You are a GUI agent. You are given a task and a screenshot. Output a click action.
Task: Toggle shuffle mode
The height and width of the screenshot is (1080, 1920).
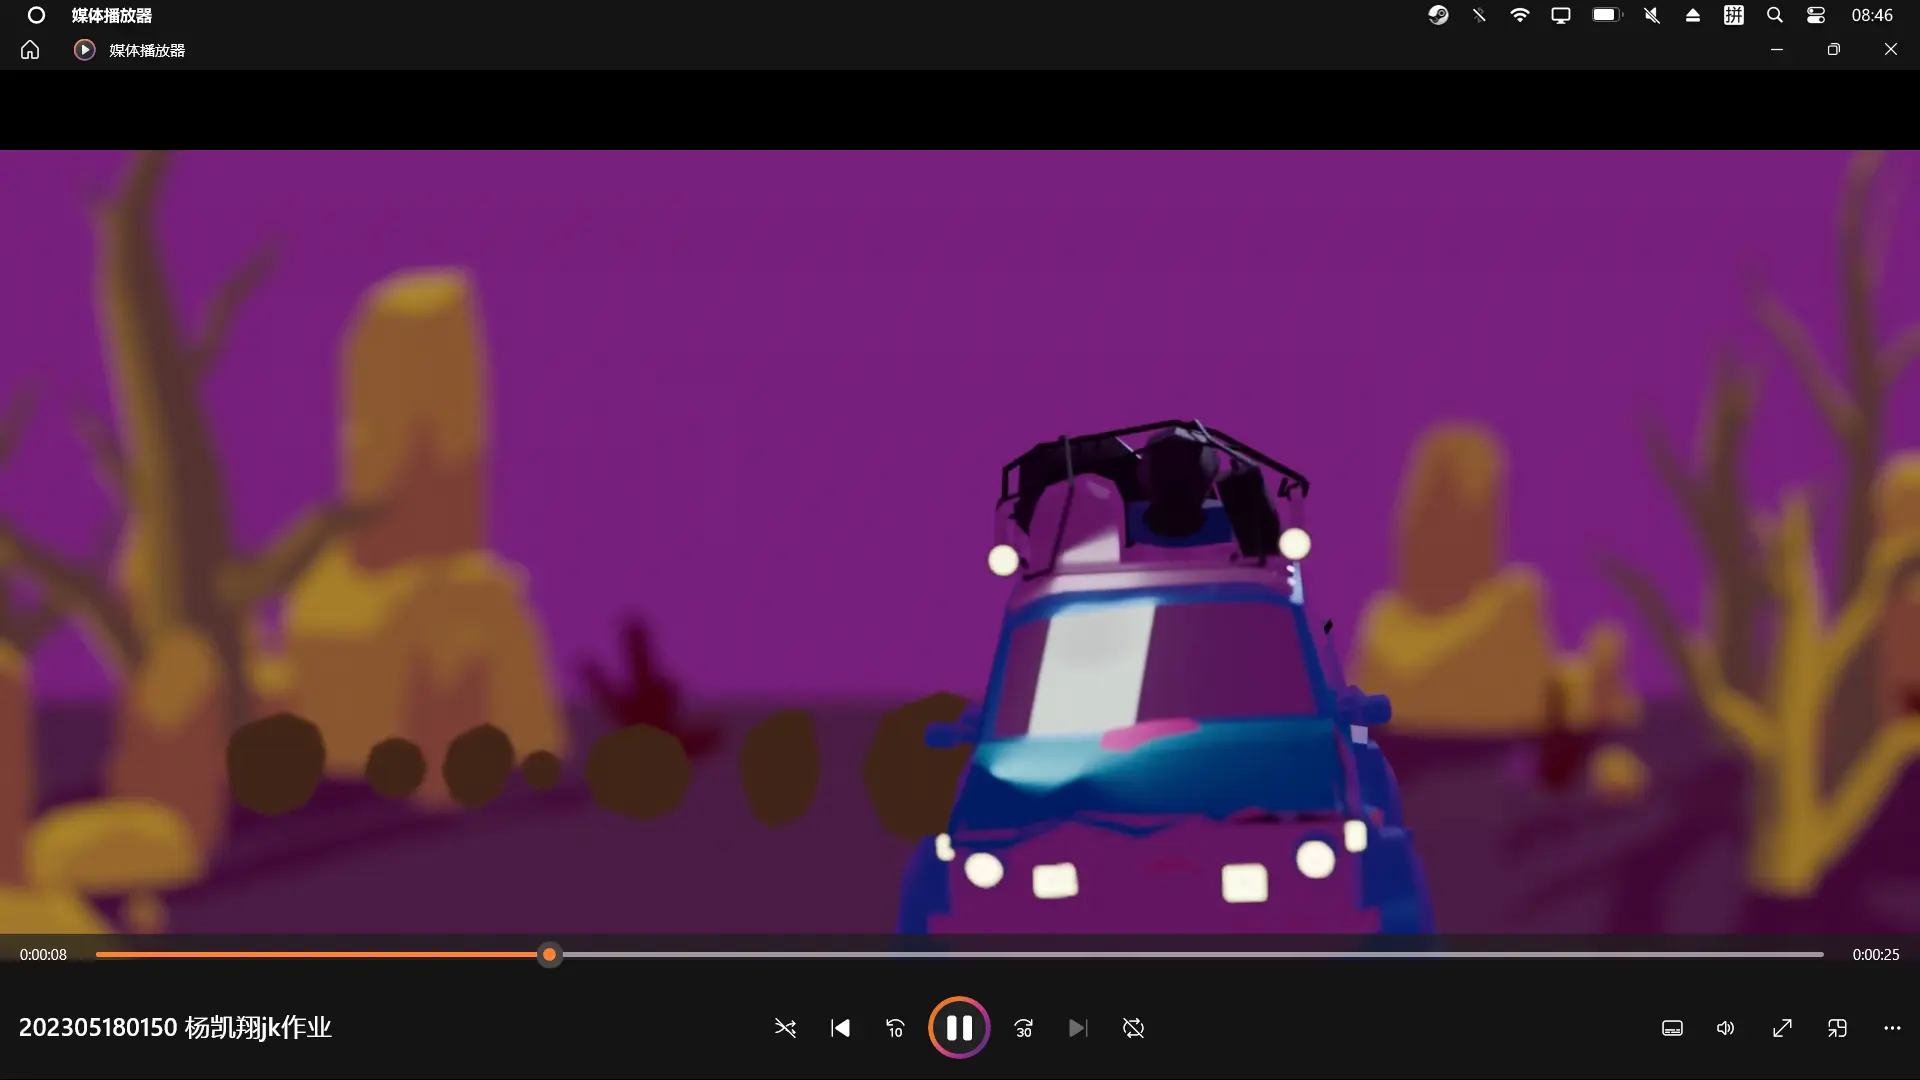(x=785, y=1028)
